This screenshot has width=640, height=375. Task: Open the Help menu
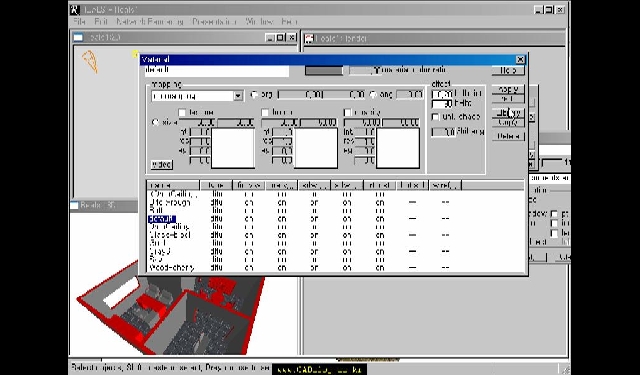289,22
